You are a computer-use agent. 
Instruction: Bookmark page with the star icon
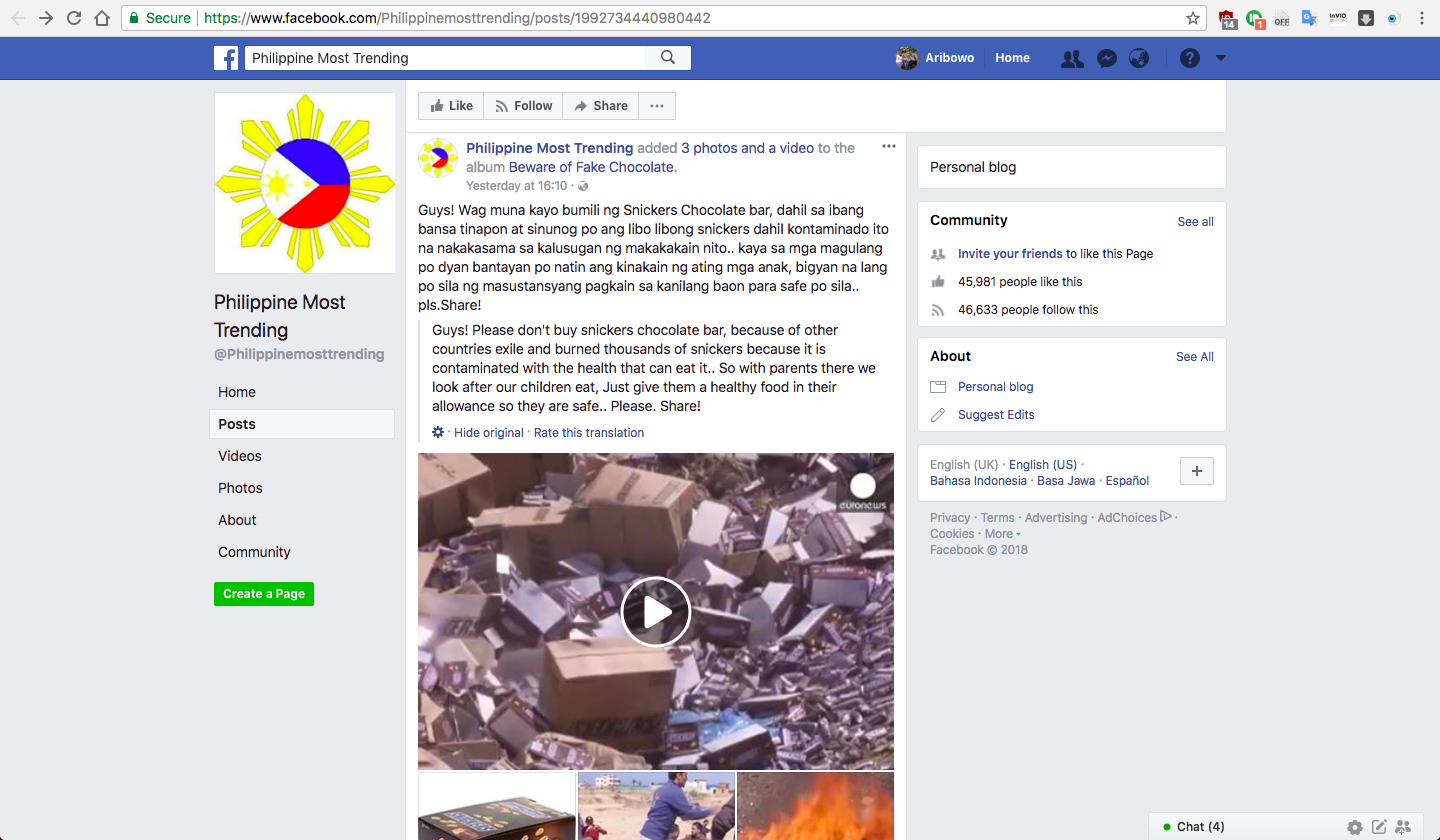click(1193, 18)
